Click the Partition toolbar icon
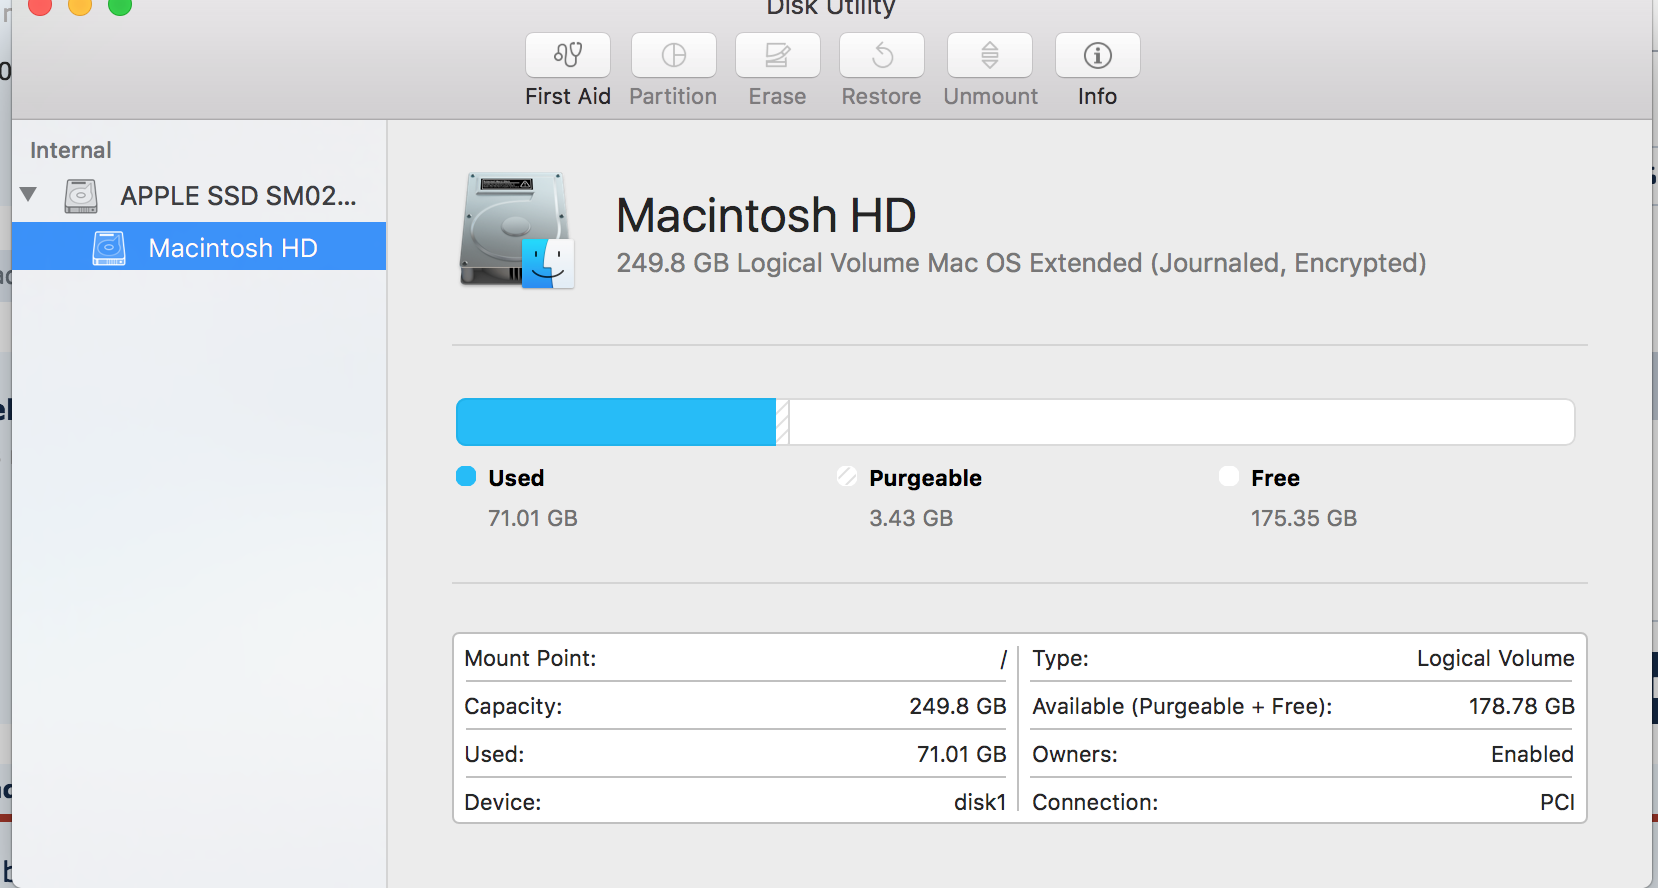This screenshot has width=1658, height=888. click(x=674, y=55)
